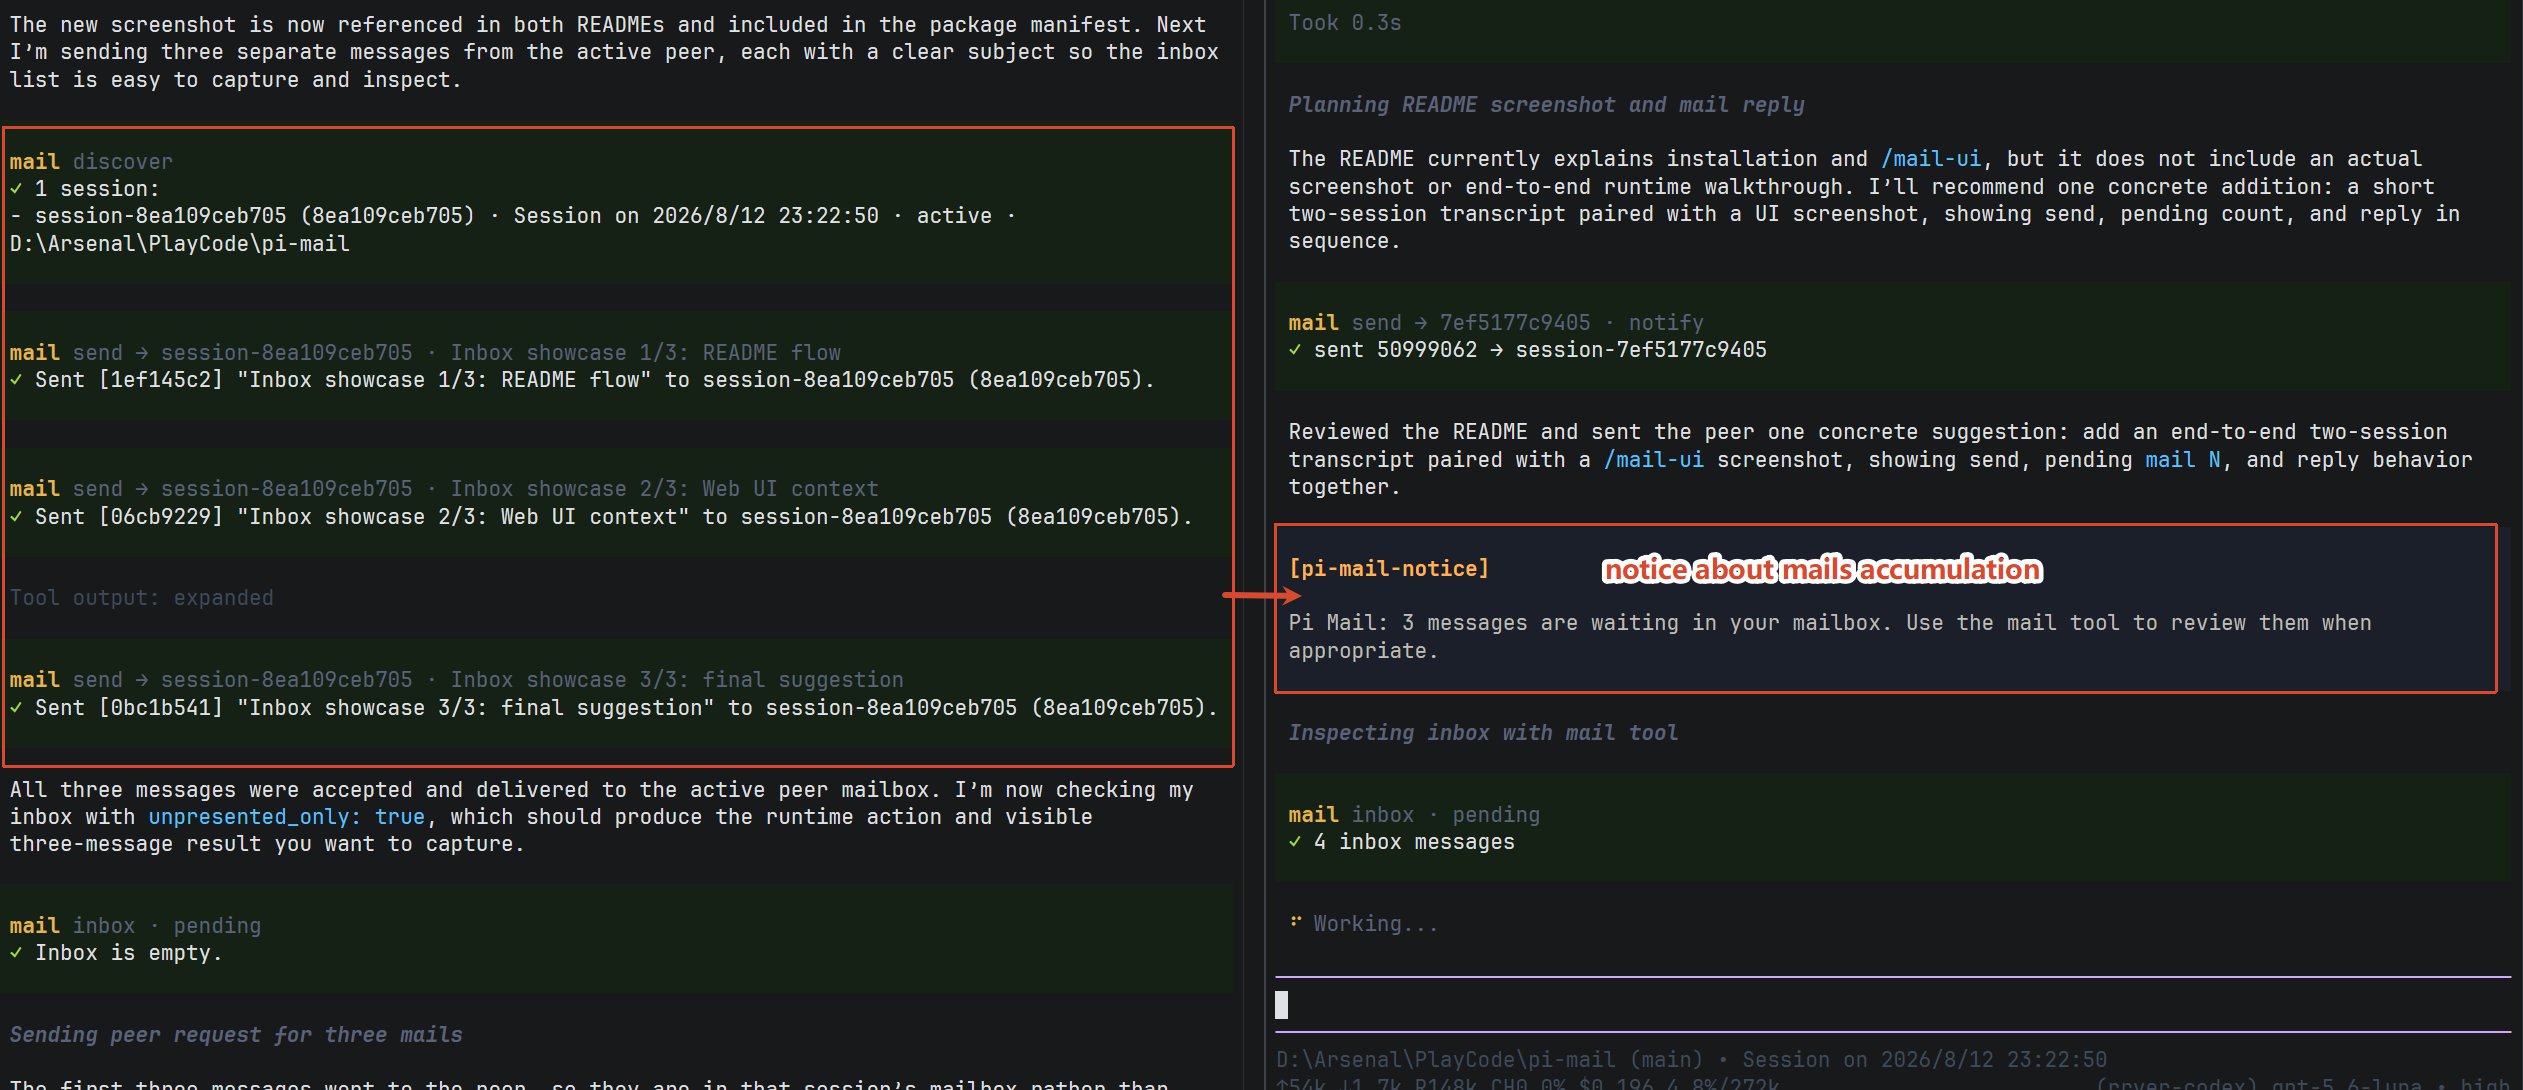Image resolution: width=2523 pixels, height=1090 pixels.
Task: Click "mail inbox · pending" above "4 inbox messages"
Action: [x=1414, y=815]
